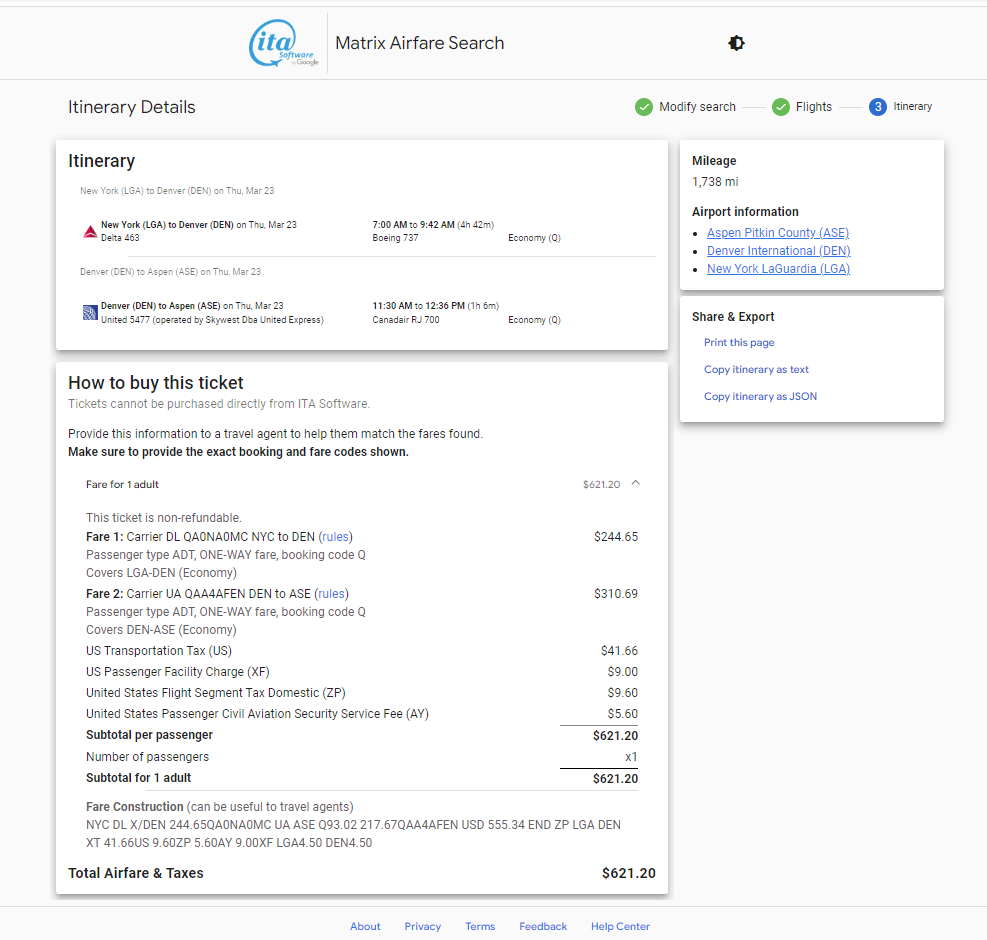The height and width of the screenshot is (940, 987).
Task: View rules for Fare 2 UA
Action: [x=331, y=594]
